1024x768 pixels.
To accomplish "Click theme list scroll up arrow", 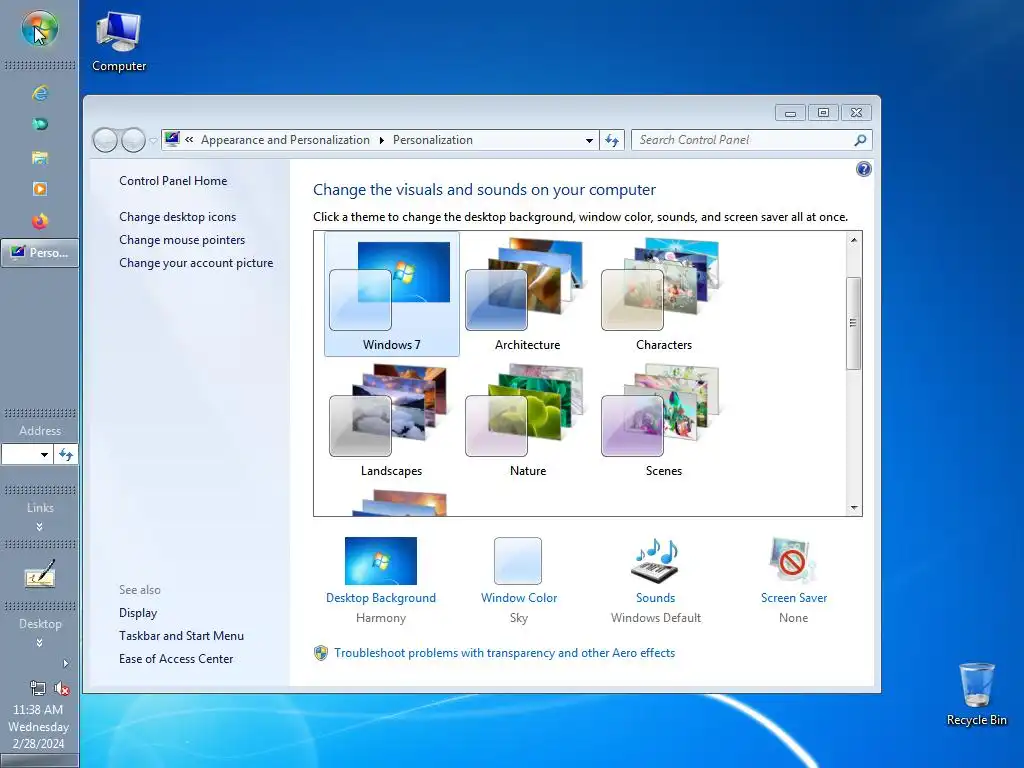I will (x=854, y=240).
